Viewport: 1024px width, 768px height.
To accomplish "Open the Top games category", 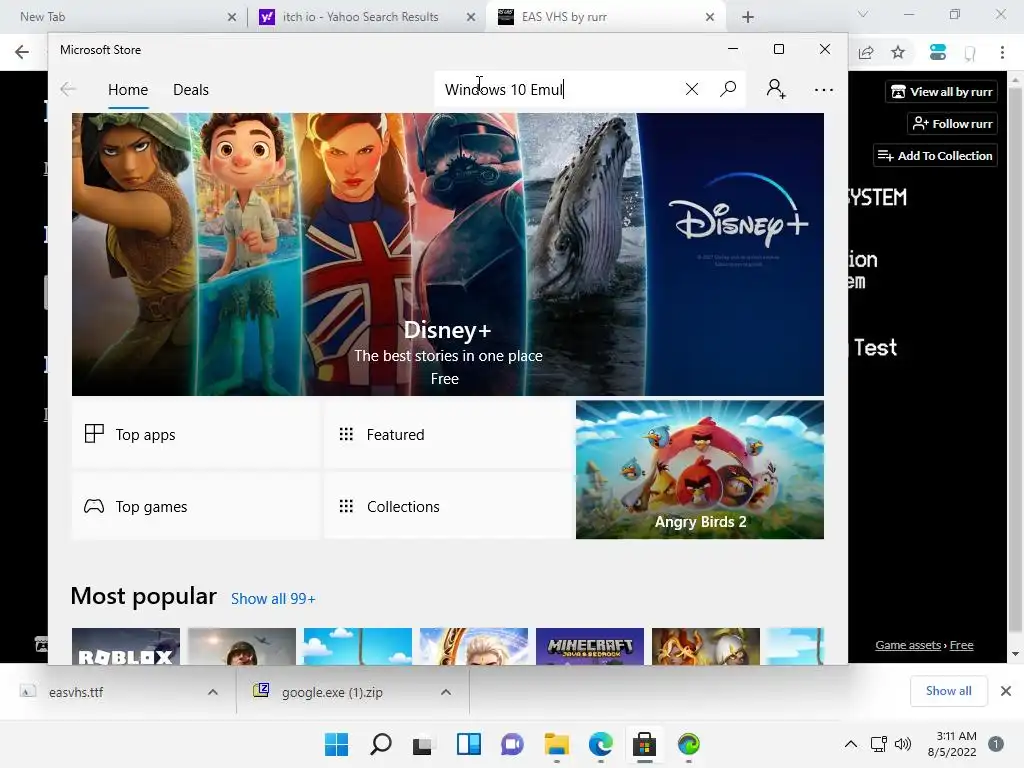I will (195, 506).
